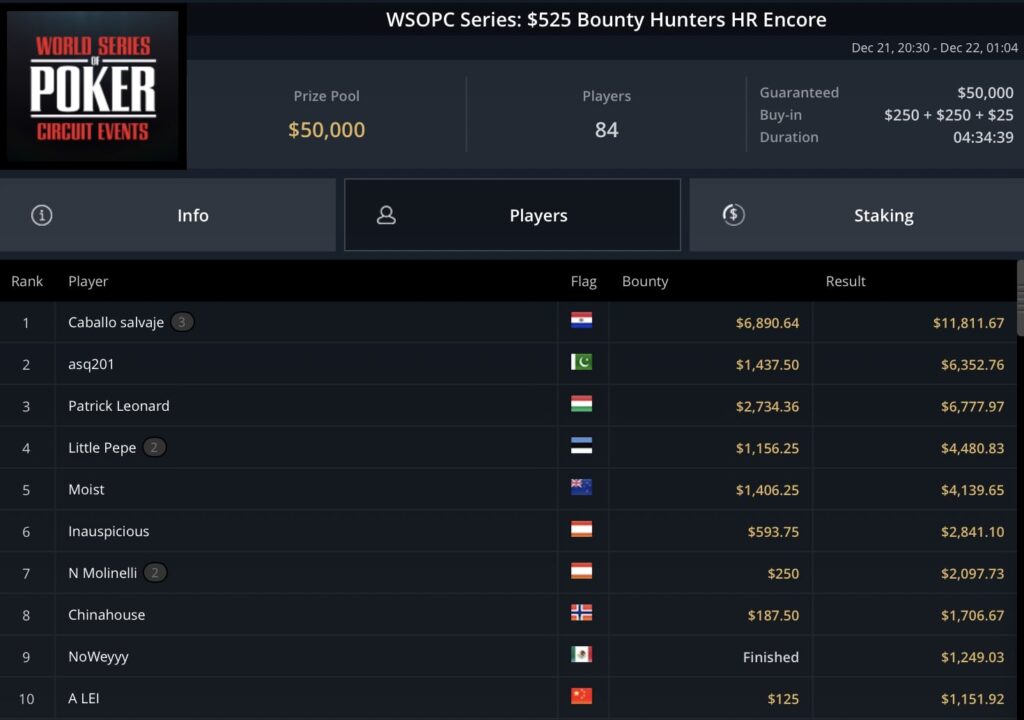Click the flag in the Moist row
This screenshot has height=720, width=1024.
(x=581, y=488)
